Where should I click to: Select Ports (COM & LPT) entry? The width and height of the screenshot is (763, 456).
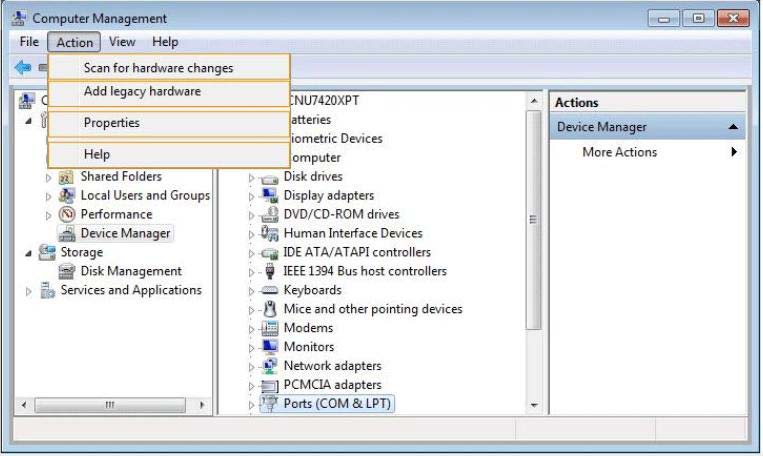pyautogui.click(x=337, y=404)
